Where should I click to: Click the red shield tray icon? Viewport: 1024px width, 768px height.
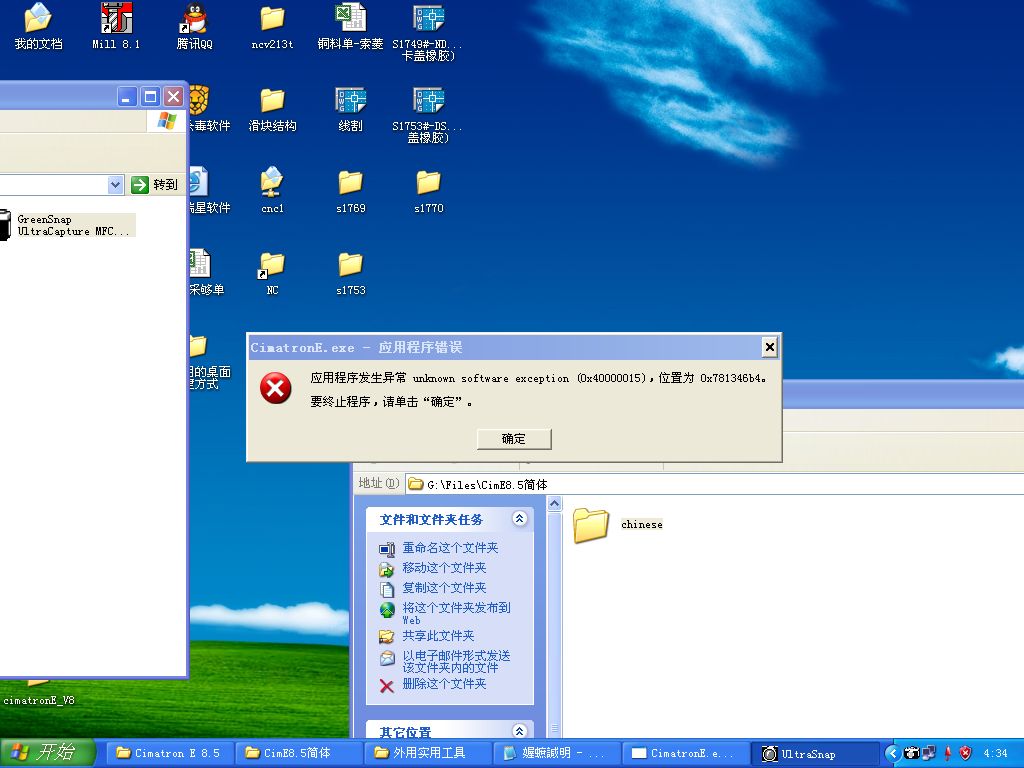tap(965, 753)
